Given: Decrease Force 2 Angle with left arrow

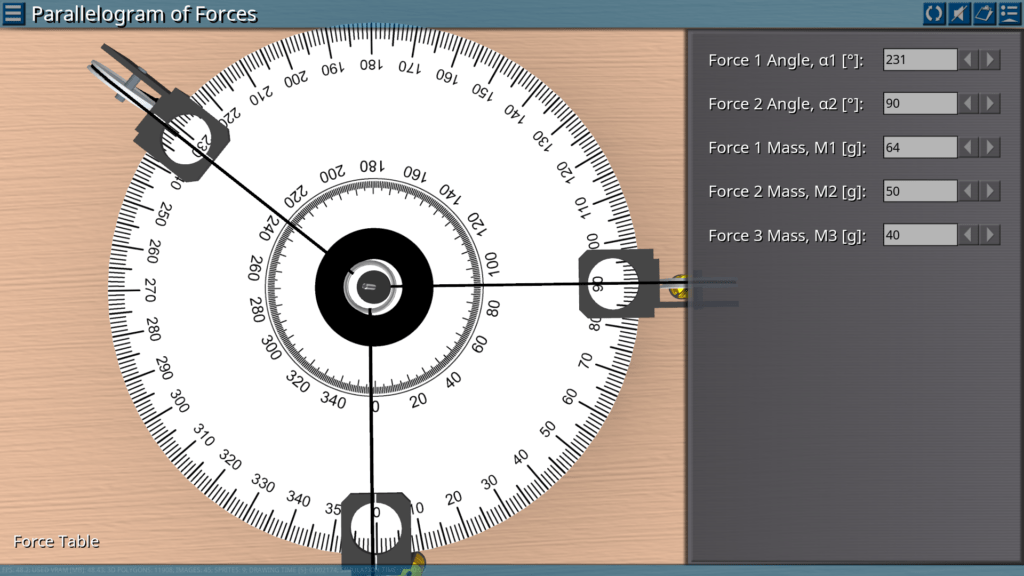Looking at the screenshot, I should coord(968,104).
